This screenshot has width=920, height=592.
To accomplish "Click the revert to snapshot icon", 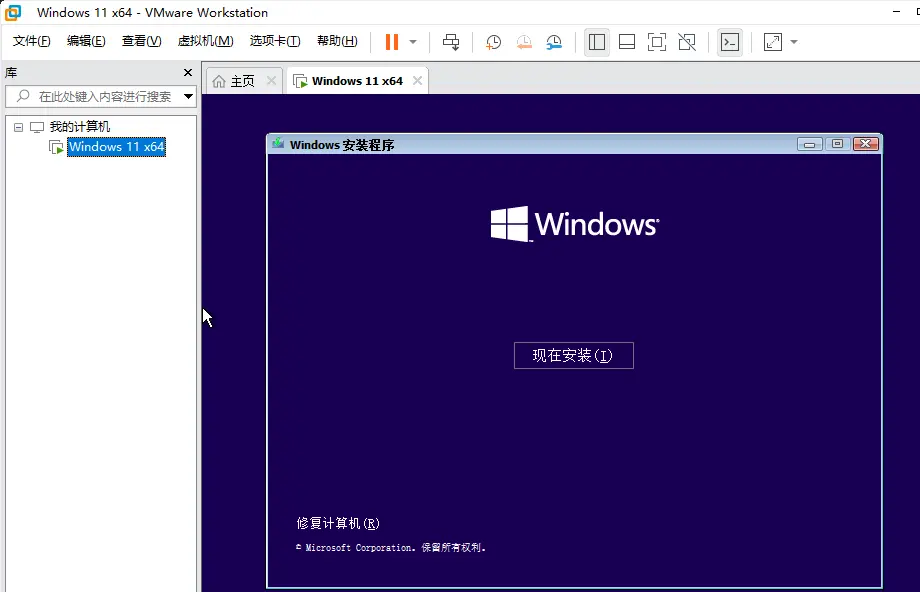I will click(524, 42).
